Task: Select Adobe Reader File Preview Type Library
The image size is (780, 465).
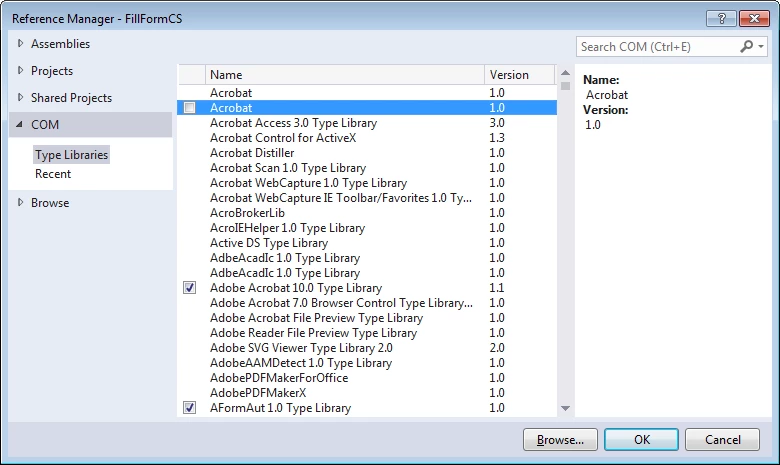Action: point(367,332)
